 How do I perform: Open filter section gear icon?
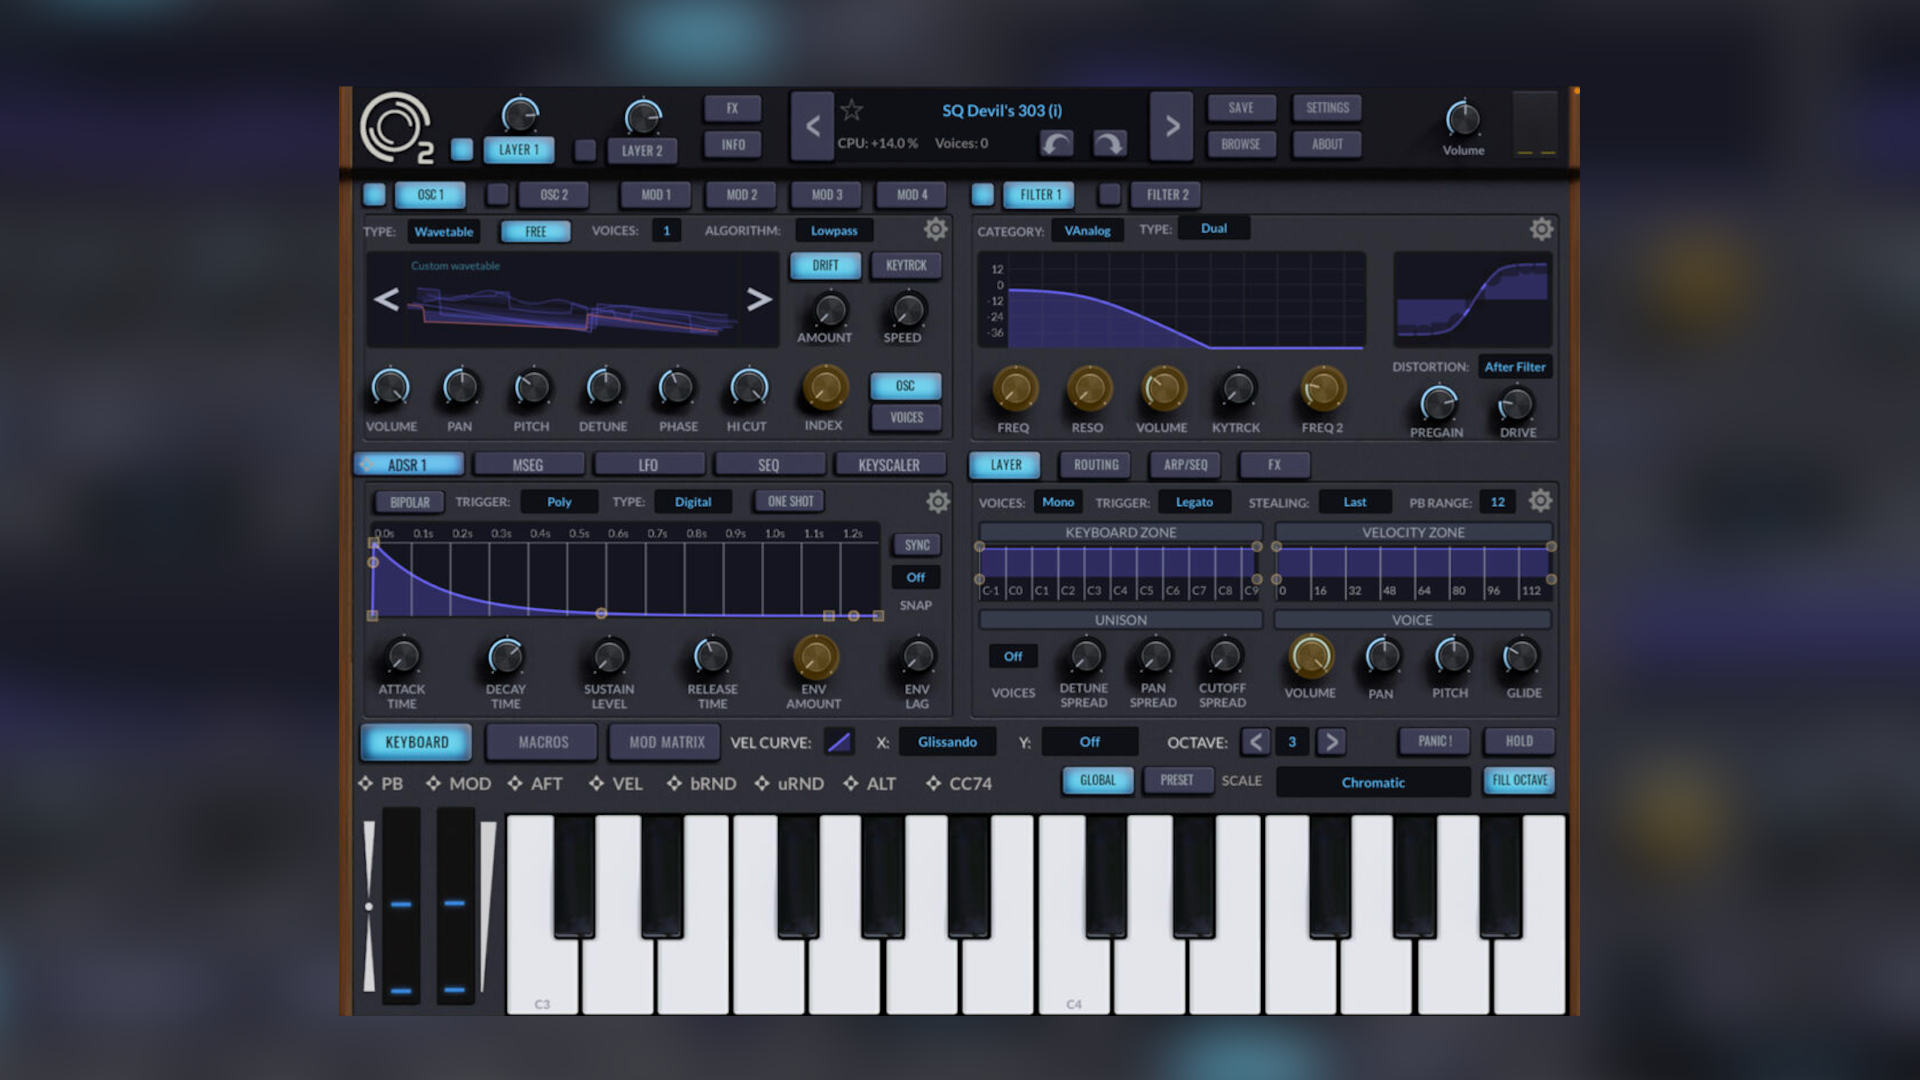(1541, 229)
